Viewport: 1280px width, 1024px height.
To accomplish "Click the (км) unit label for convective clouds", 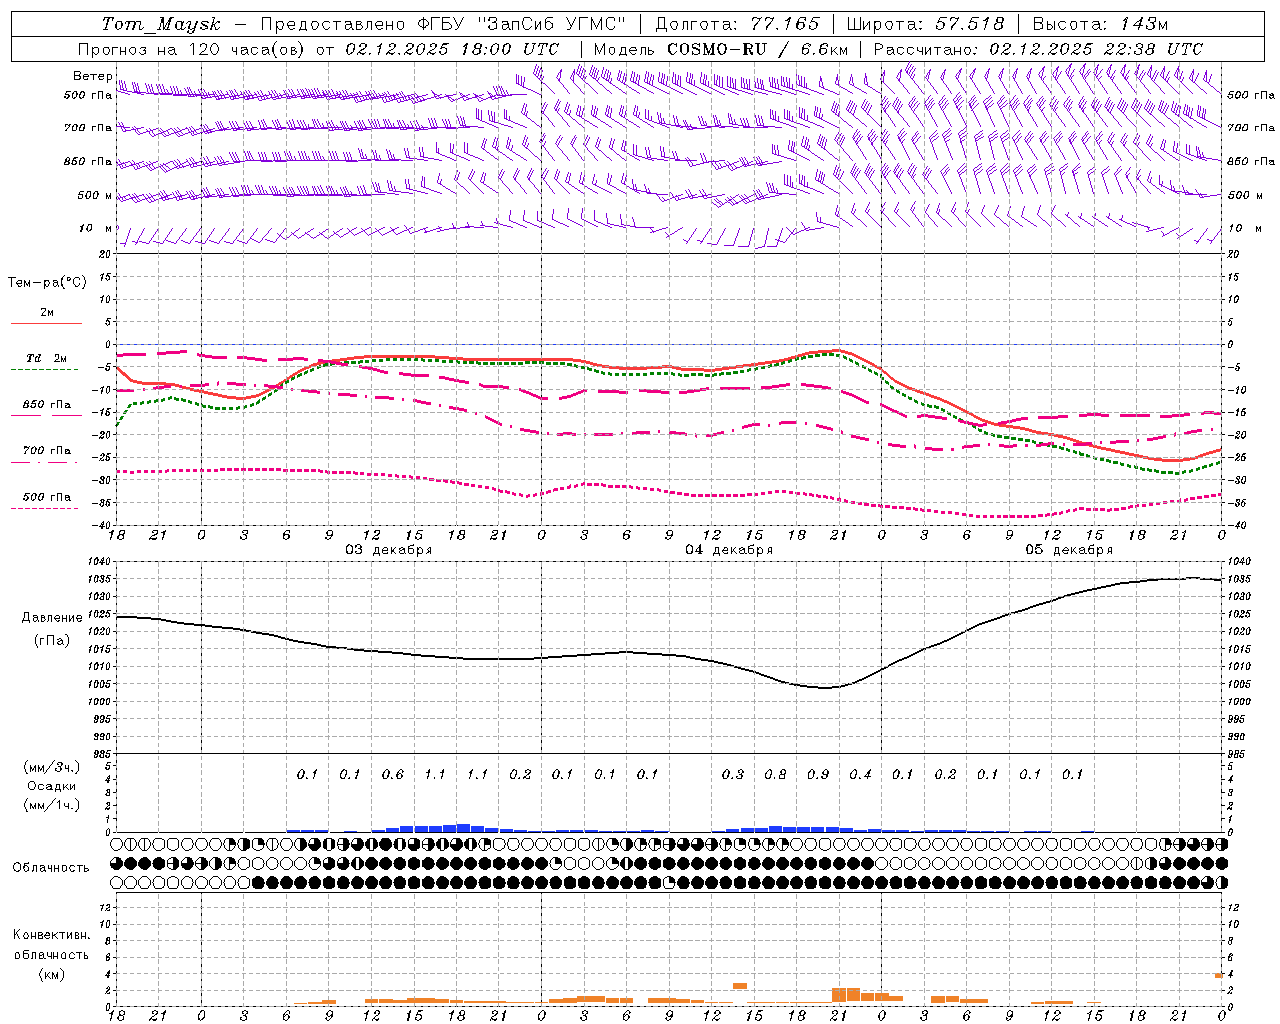I will (x=51, y=974).
